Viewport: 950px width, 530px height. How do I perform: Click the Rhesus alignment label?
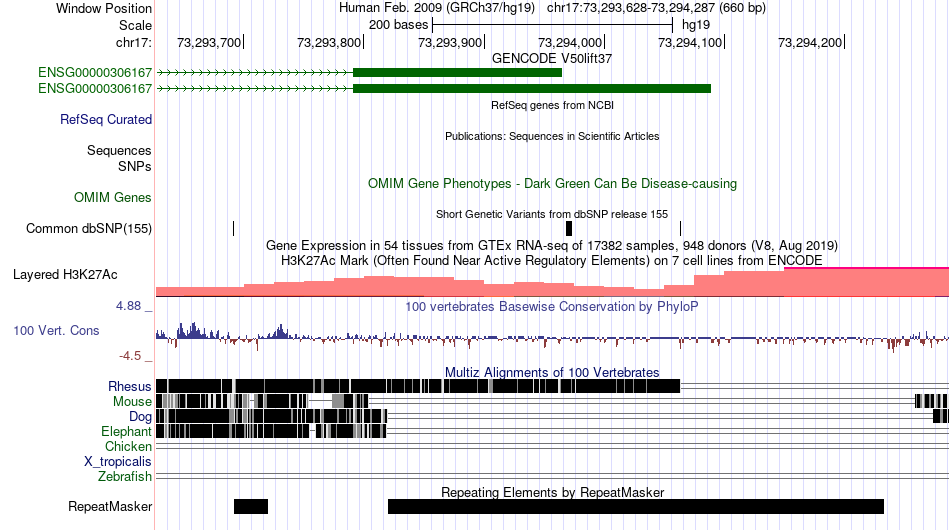(x=130, y=386)
